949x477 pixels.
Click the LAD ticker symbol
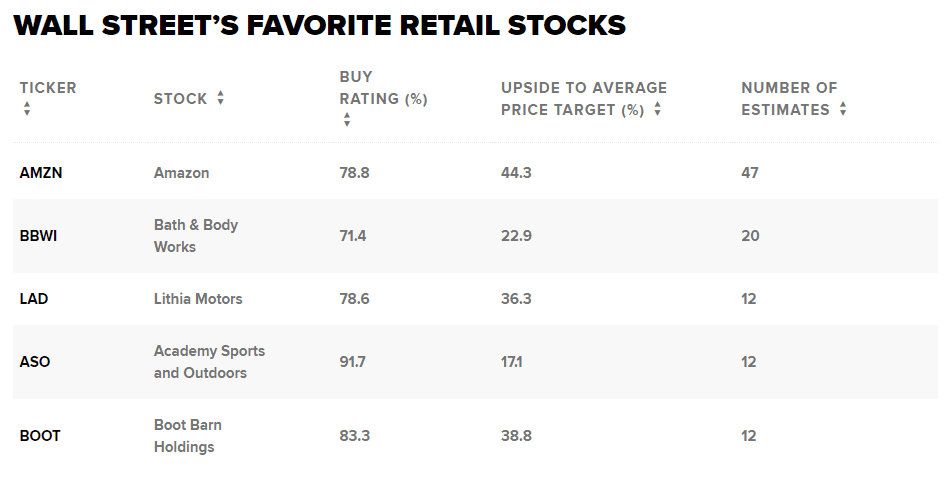point(33,299)
